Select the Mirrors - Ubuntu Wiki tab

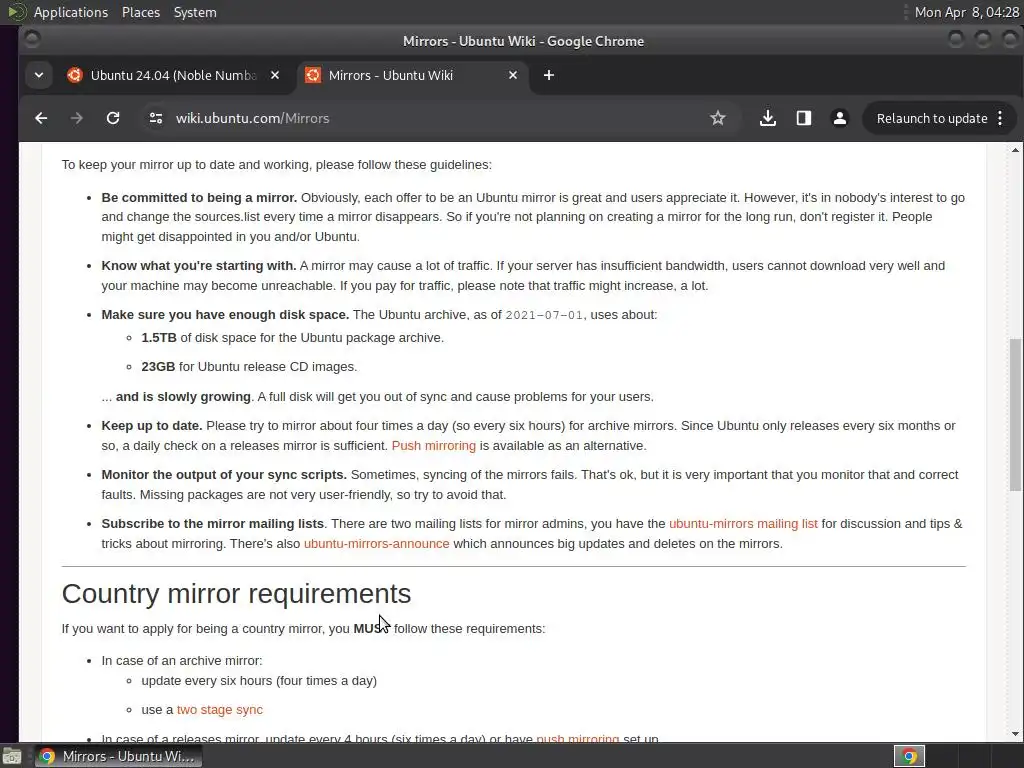tap(411, 75)
